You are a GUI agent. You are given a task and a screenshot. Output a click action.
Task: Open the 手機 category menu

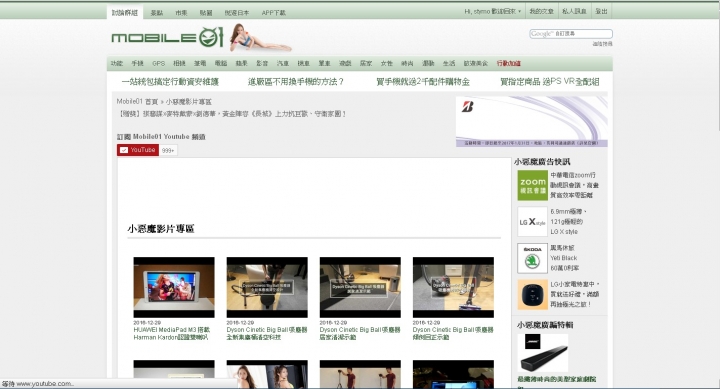(137, 63)
